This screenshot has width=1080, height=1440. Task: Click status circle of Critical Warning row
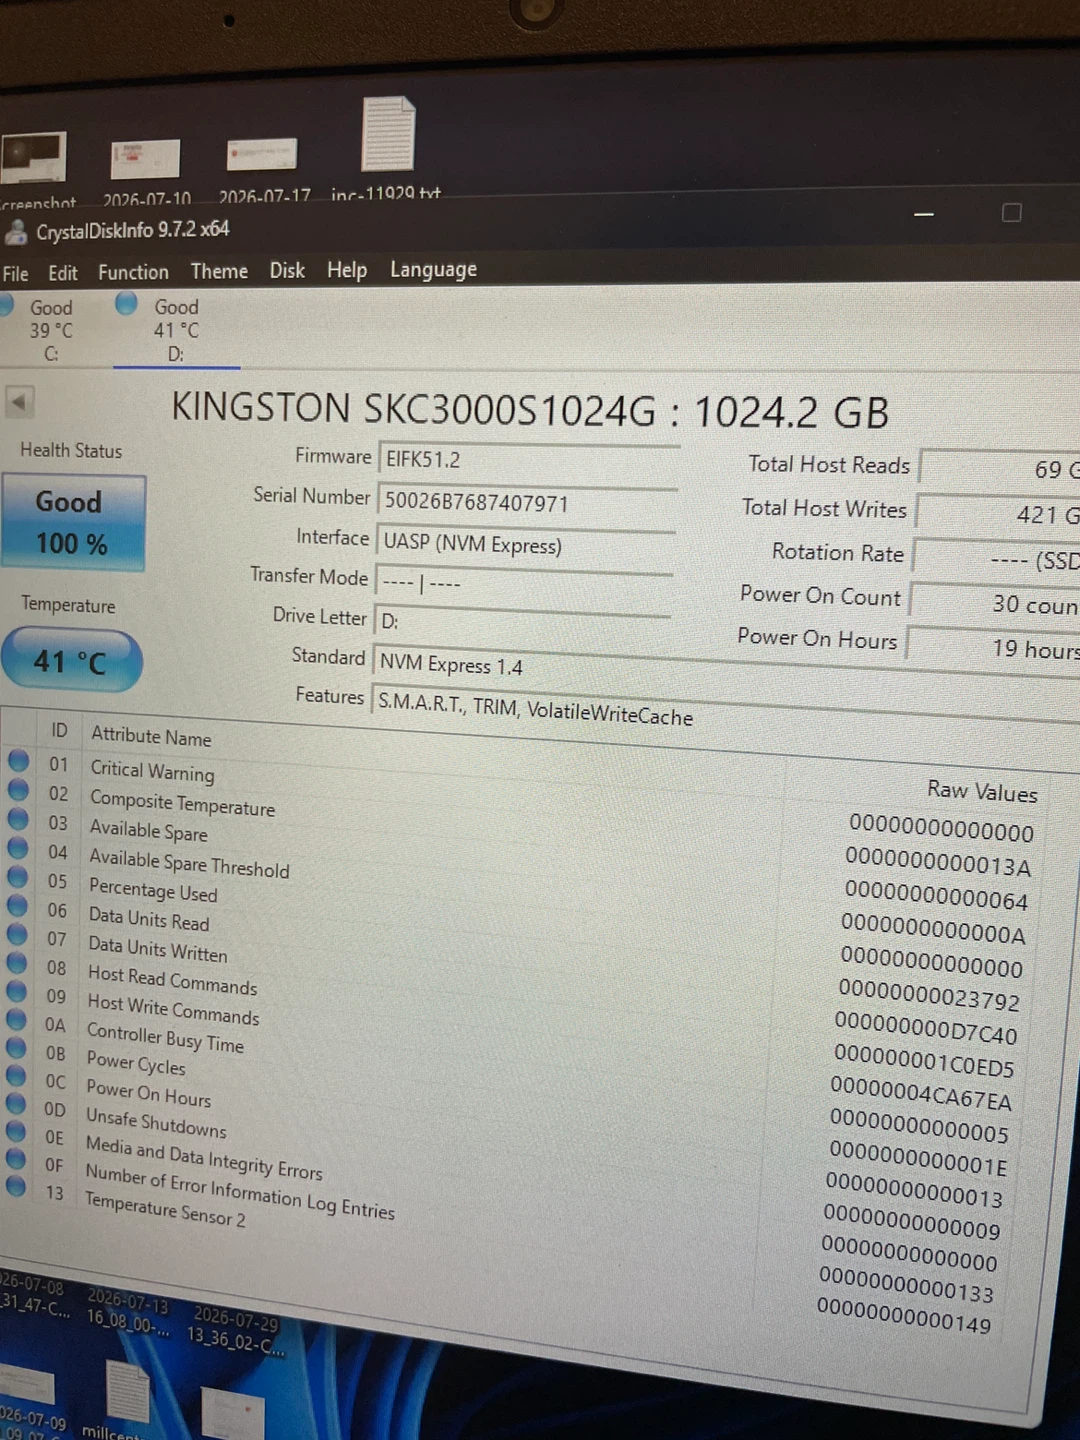[18, 761]
